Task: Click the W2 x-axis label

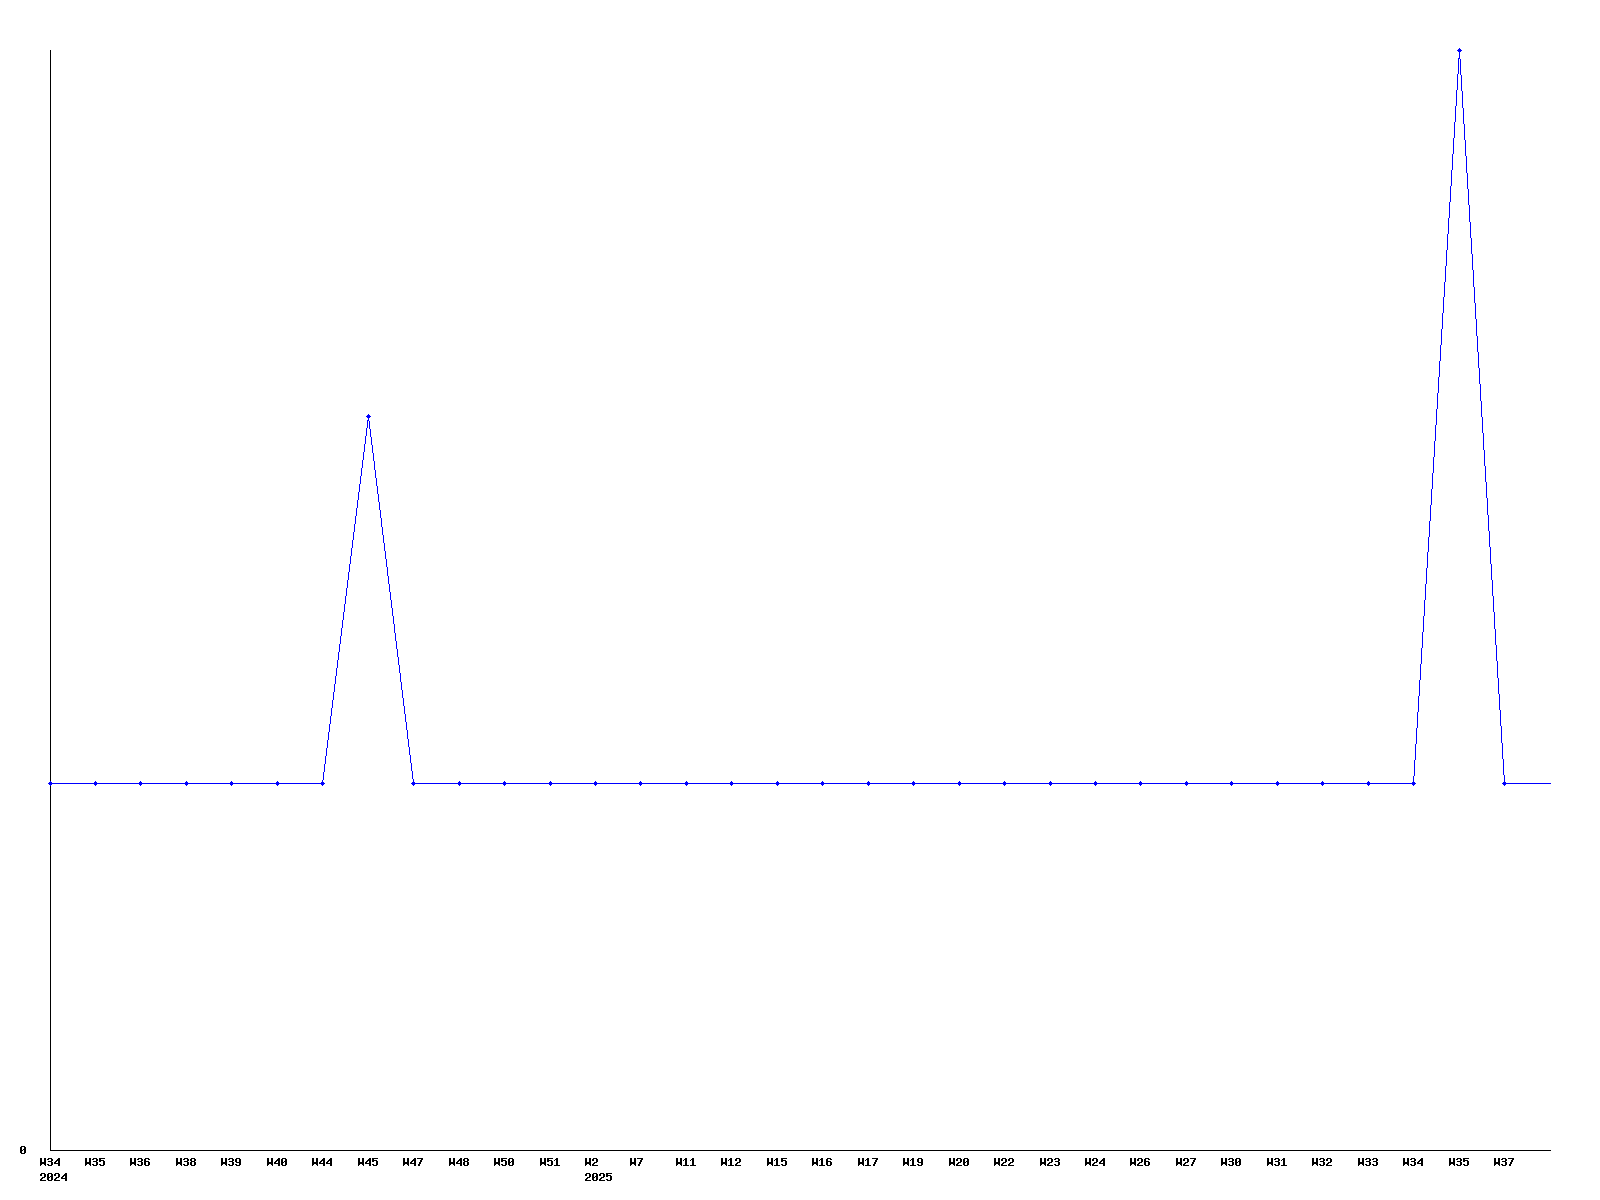Action: [592, 1162]
